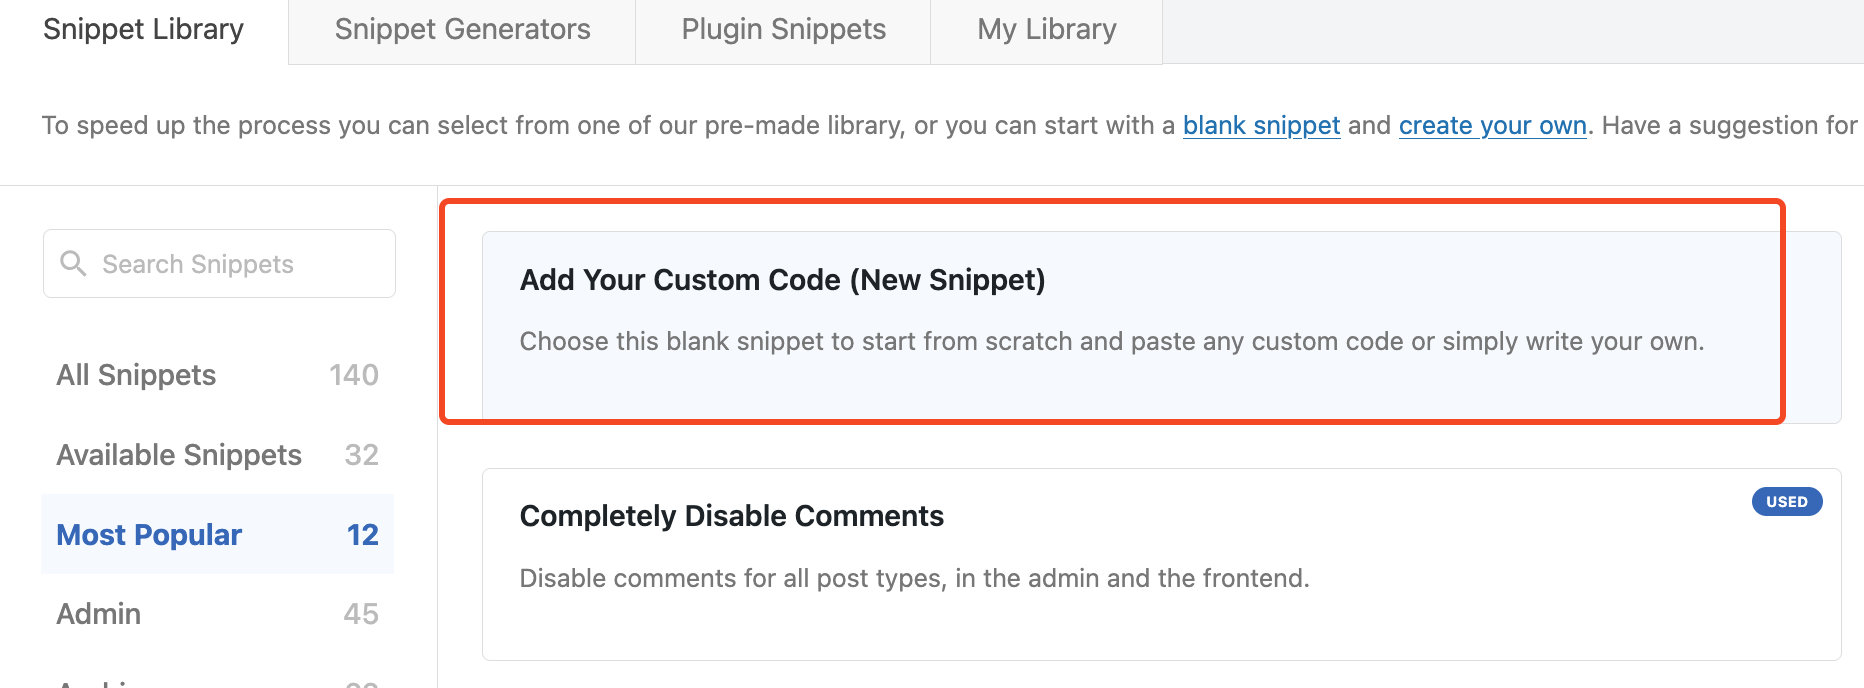Show Available Snippets
Viewport: 1864px width, 688px height.
point(179,454)
